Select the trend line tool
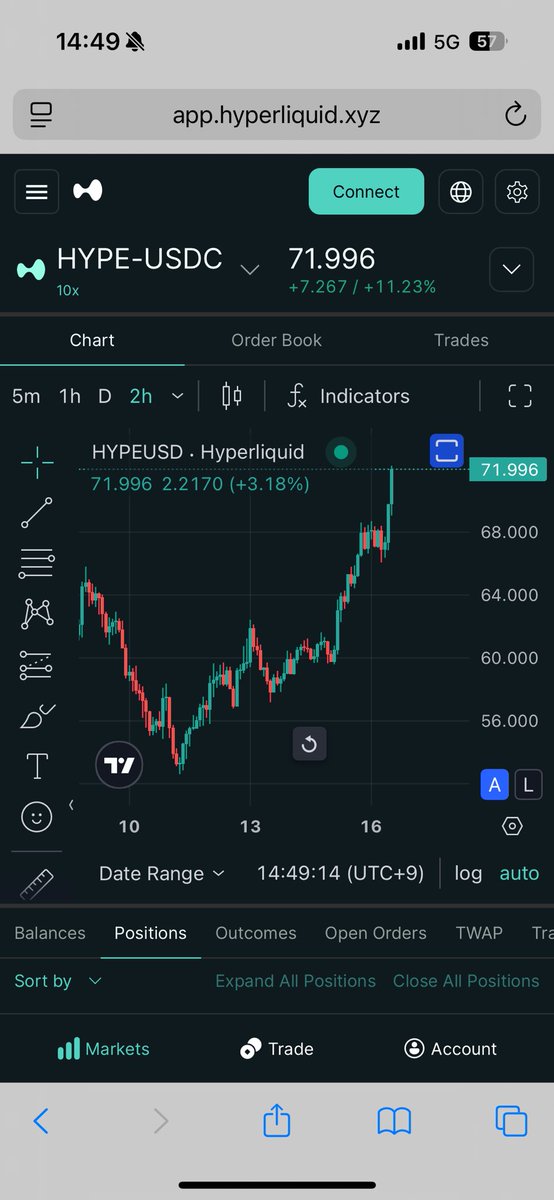 click(x=37, y=512)
